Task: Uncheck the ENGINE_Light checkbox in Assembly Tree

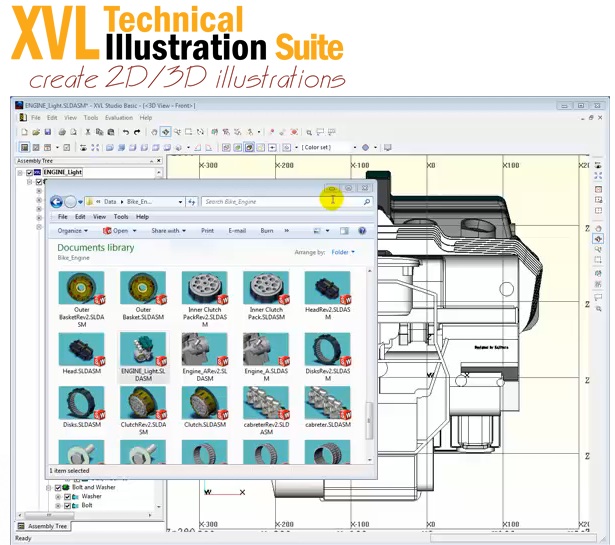Action: (x=29, y=172)
